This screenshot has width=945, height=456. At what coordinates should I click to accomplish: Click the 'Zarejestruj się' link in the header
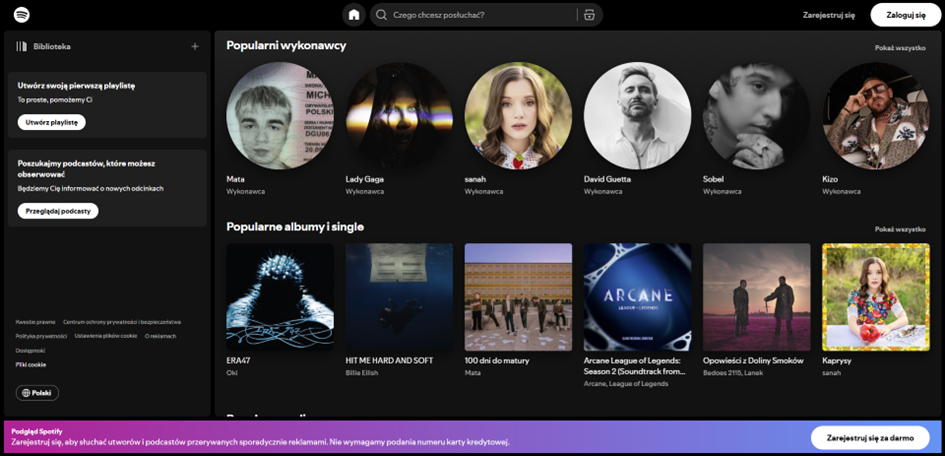pos(829,16)
